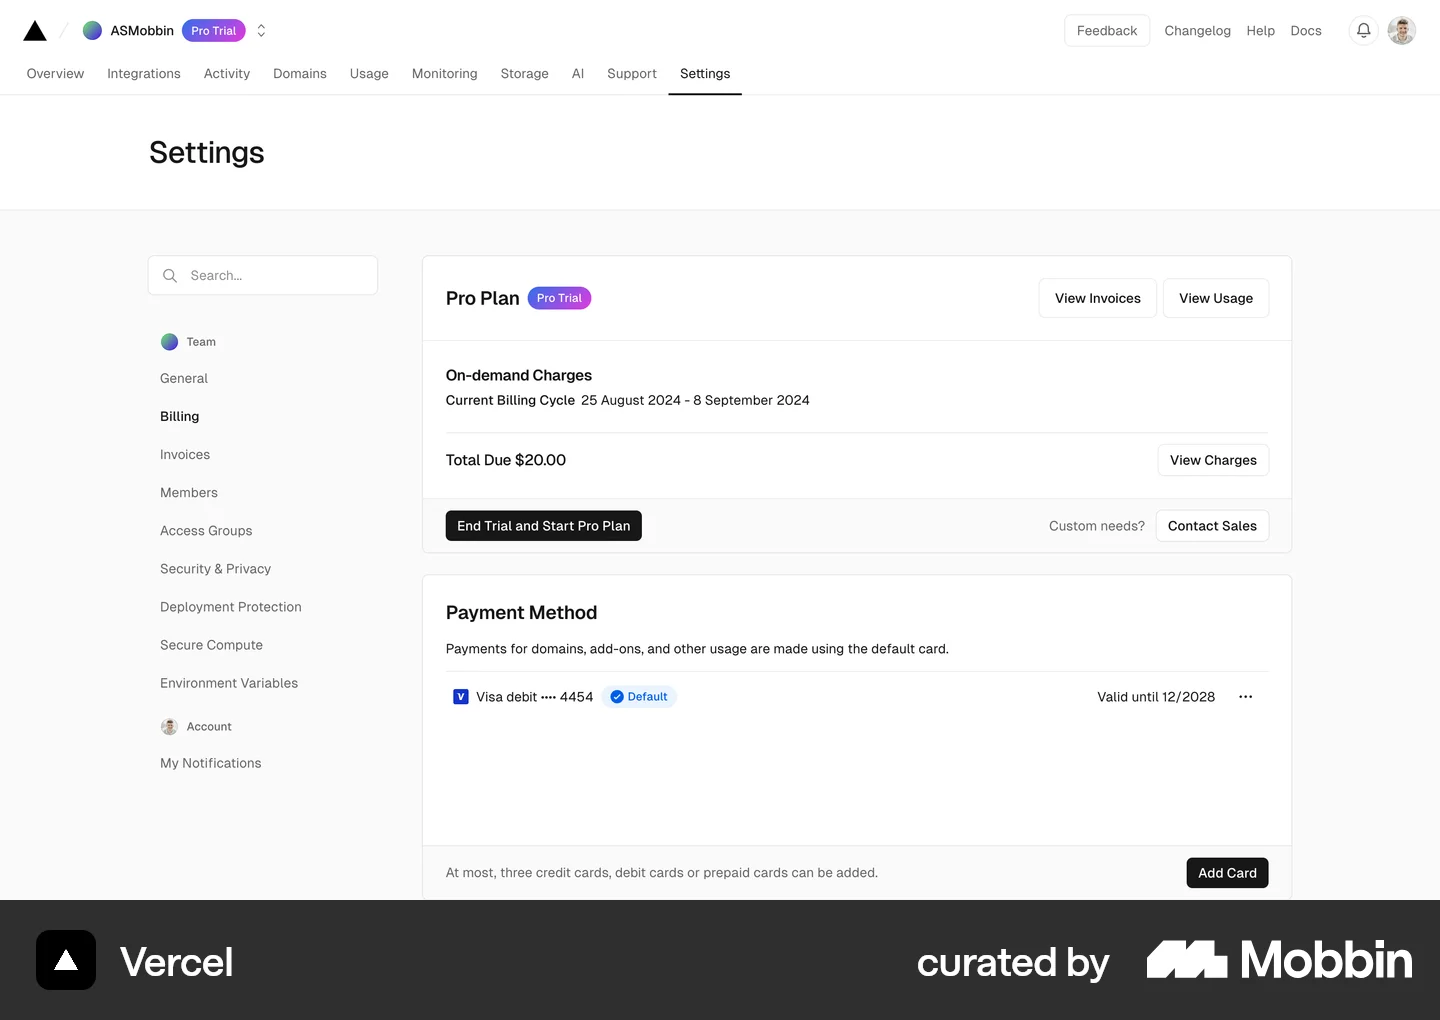Open Invoices in the sidebar
Image resolution: width=1440 pixels, height=1020 pixels.
(185, 455)
